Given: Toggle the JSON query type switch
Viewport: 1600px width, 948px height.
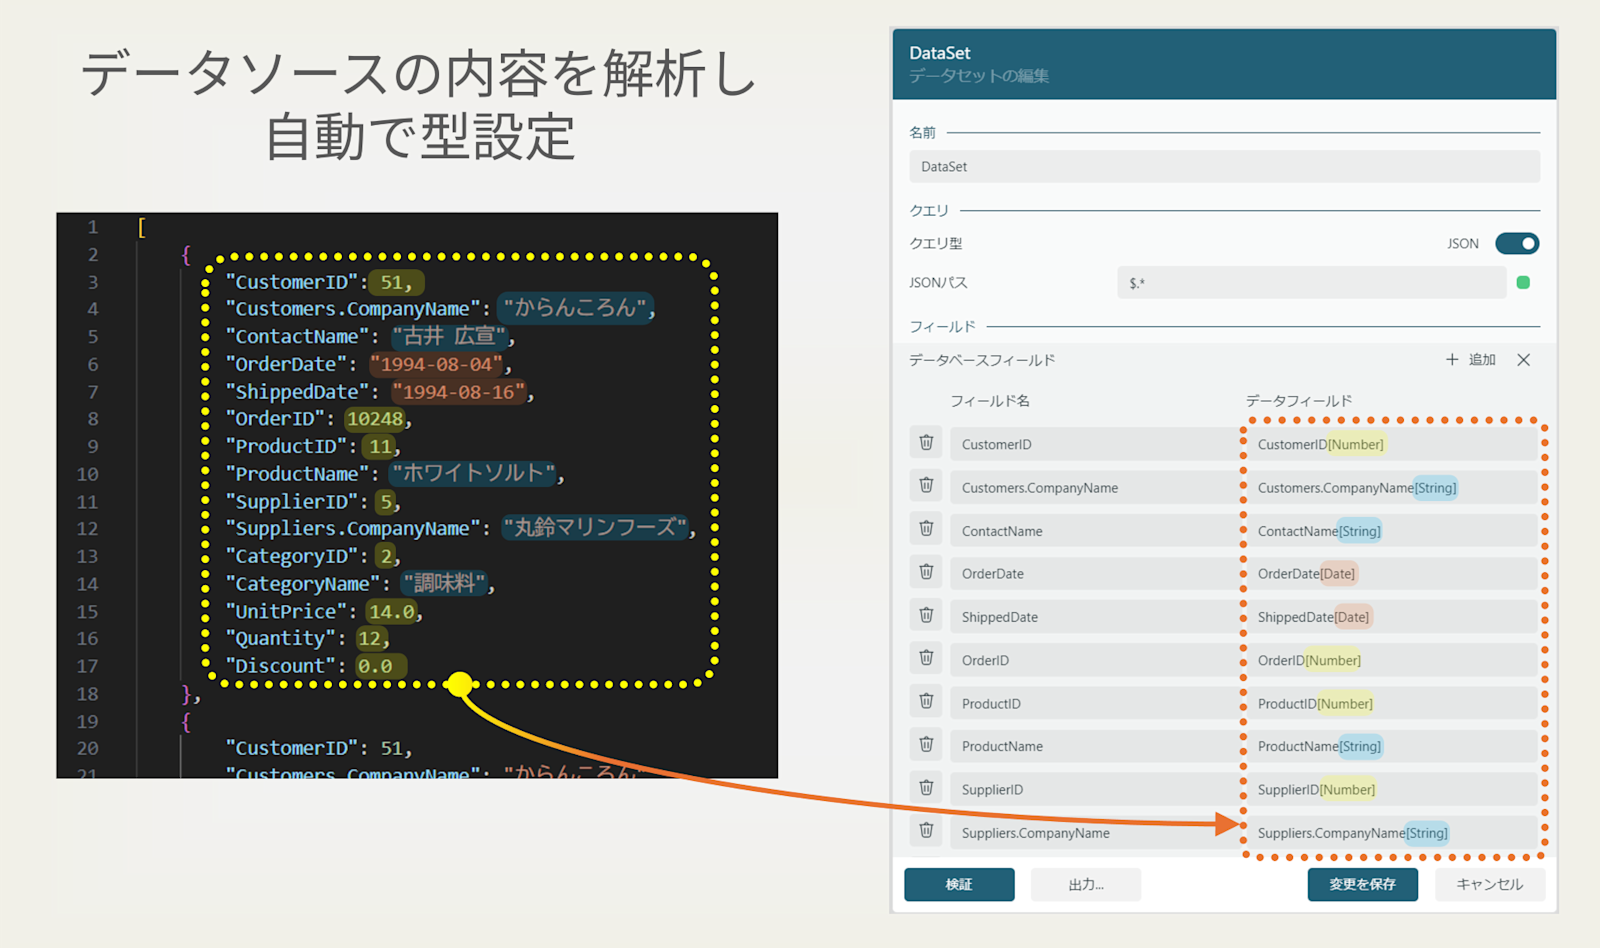Looking at the screenshot, I should point(1517,243).
